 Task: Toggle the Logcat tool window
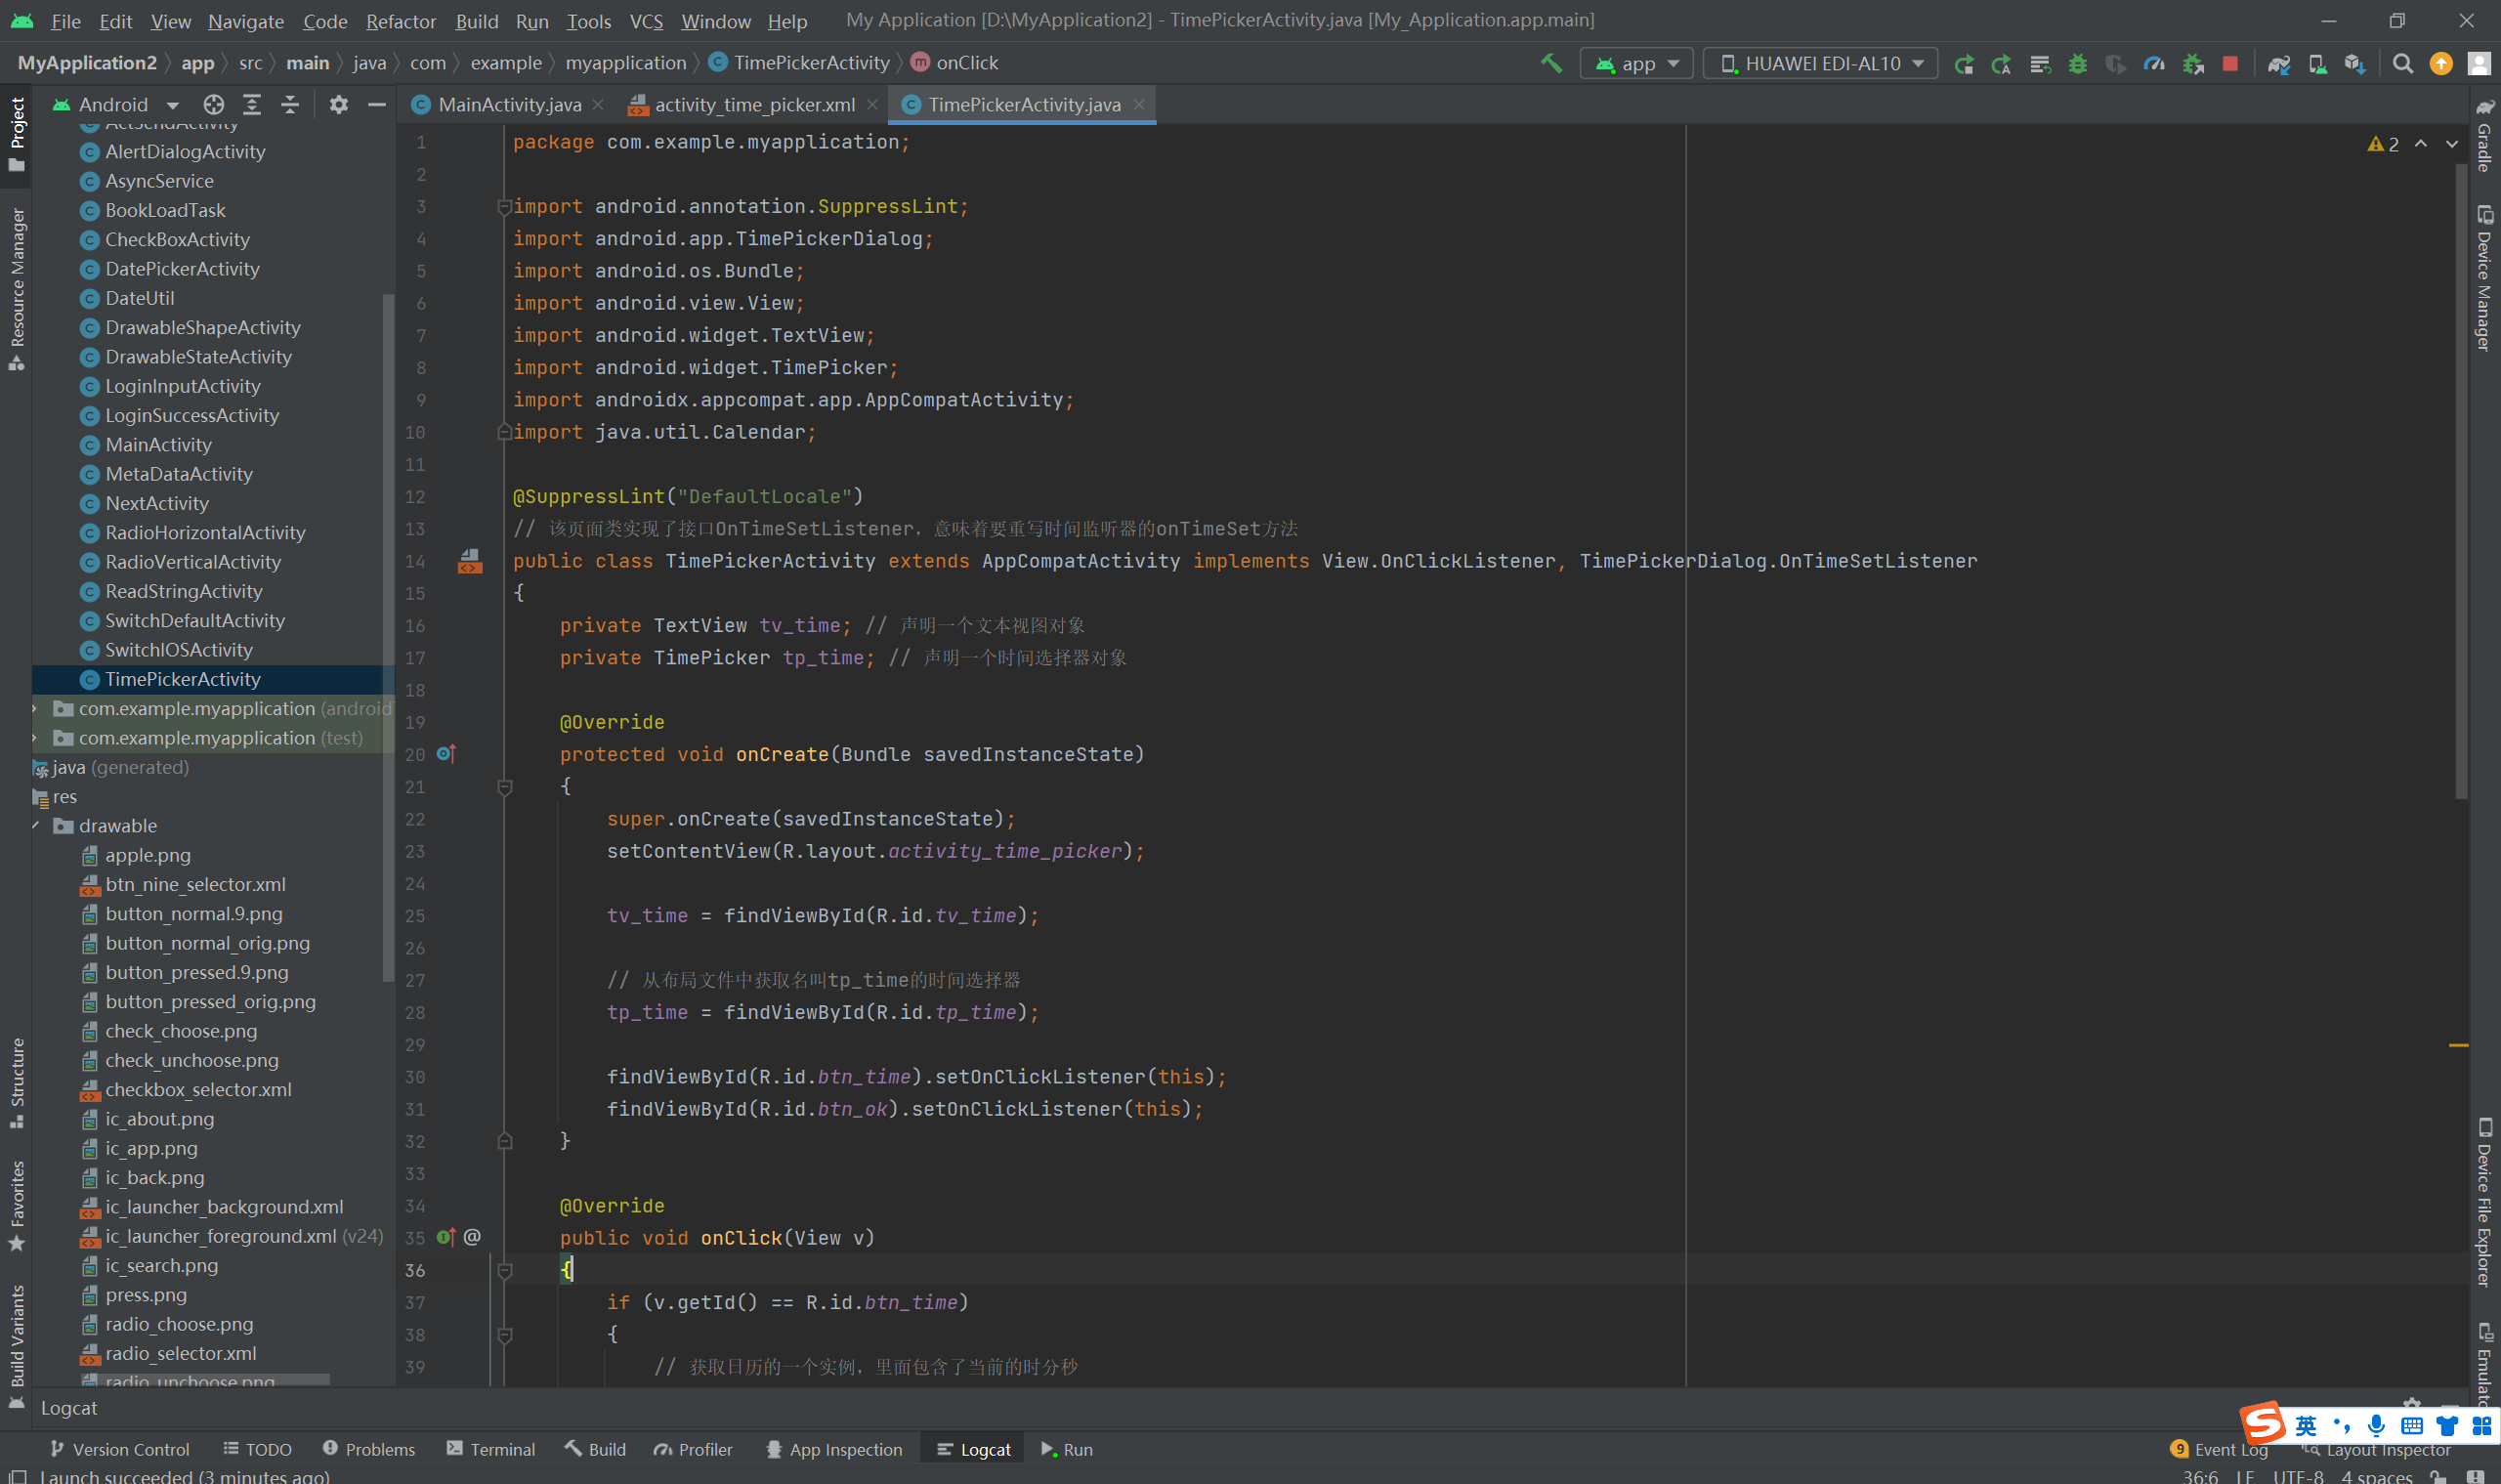[x=973, y=1449]
